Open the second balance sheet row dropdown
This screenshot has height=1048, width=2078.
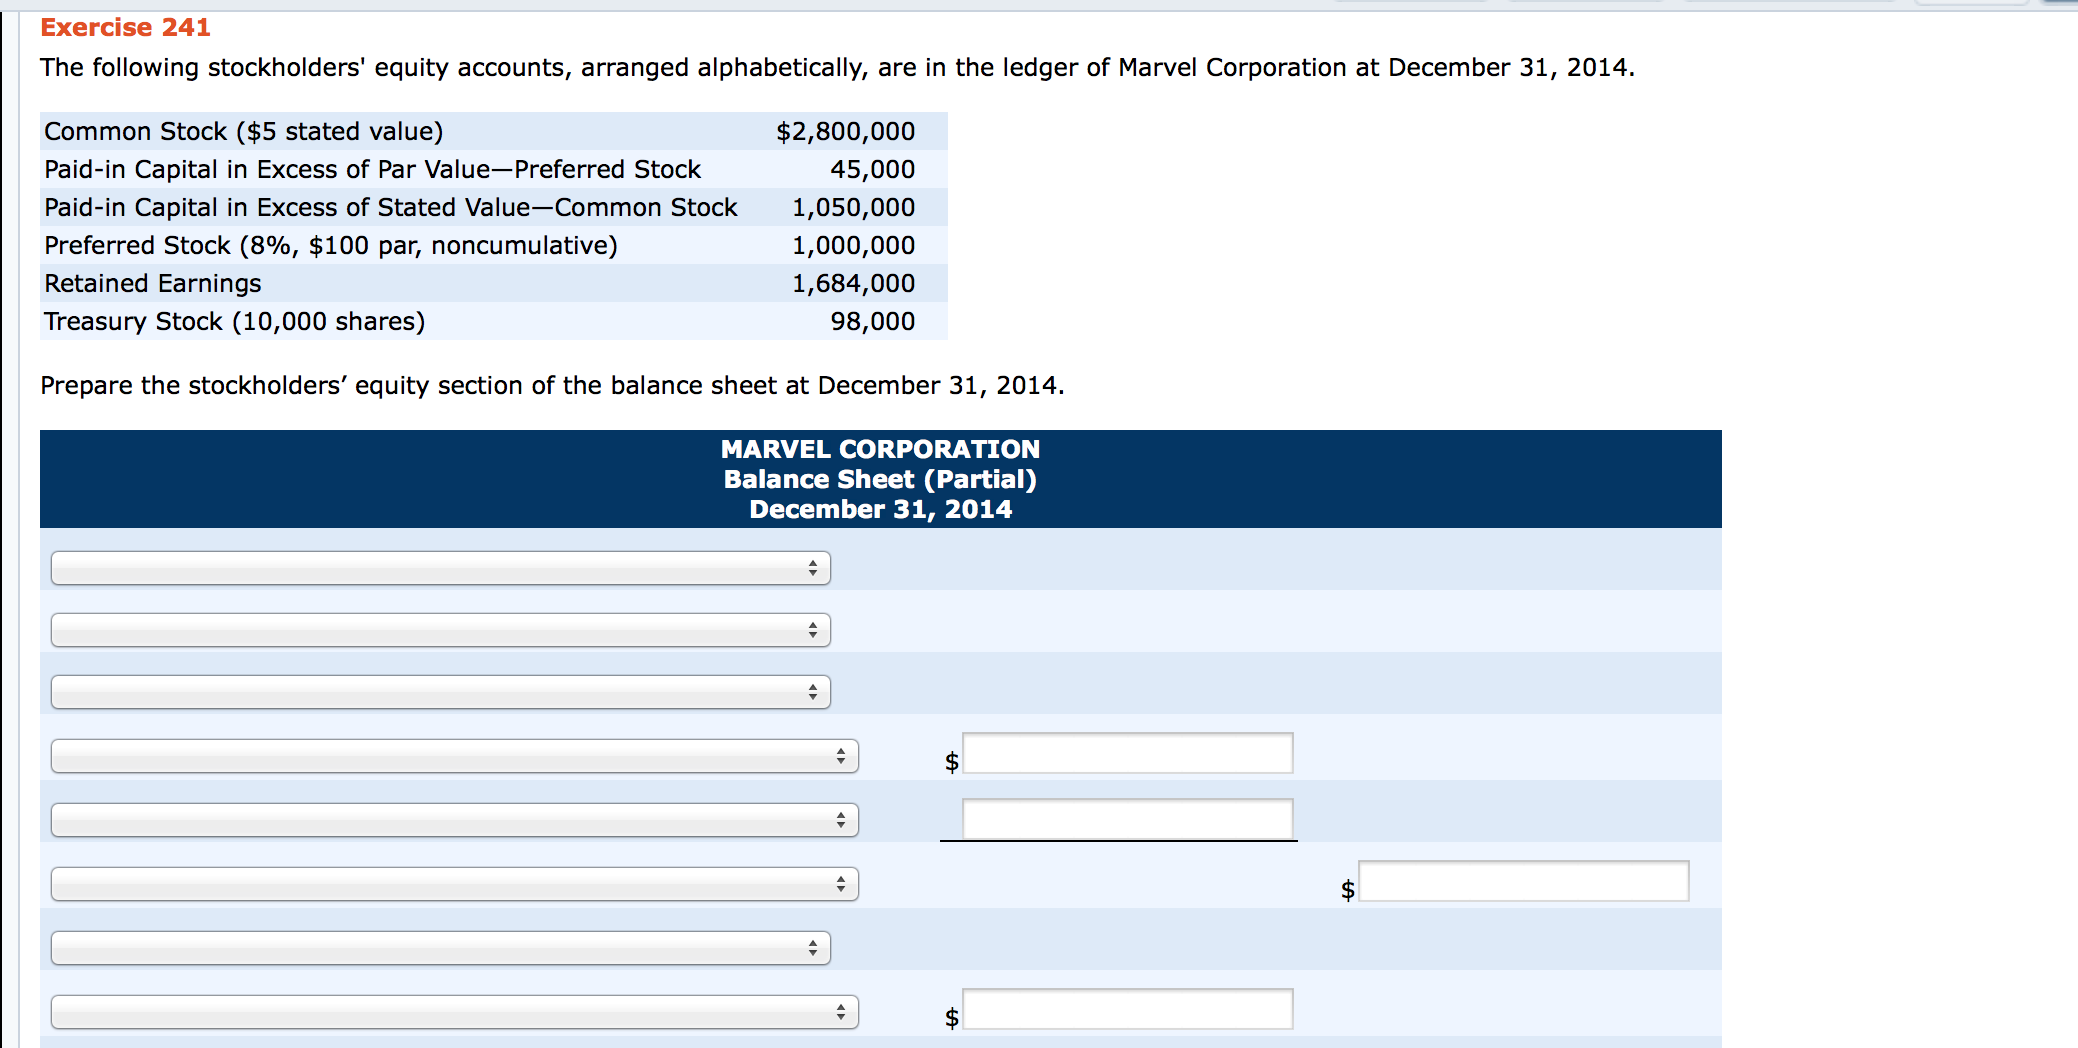(x=441, y=630)
